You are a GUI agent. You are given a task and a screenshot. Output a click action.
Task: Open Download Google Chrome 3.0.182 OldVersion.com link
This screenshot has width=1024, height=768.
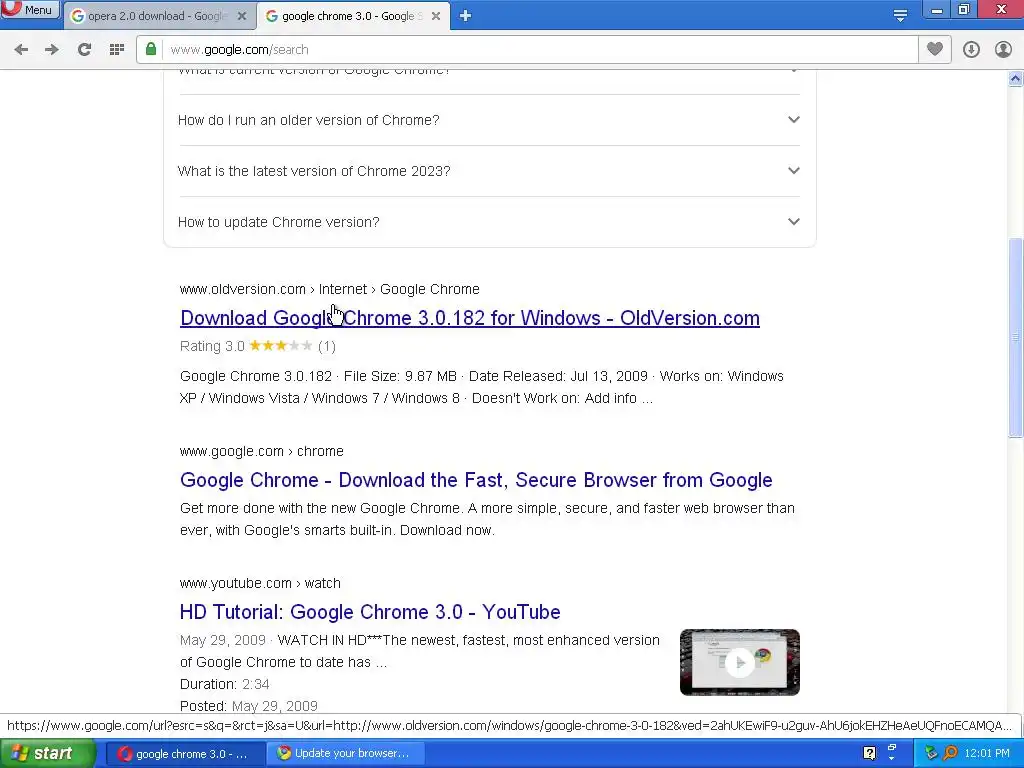coord(470,318)
